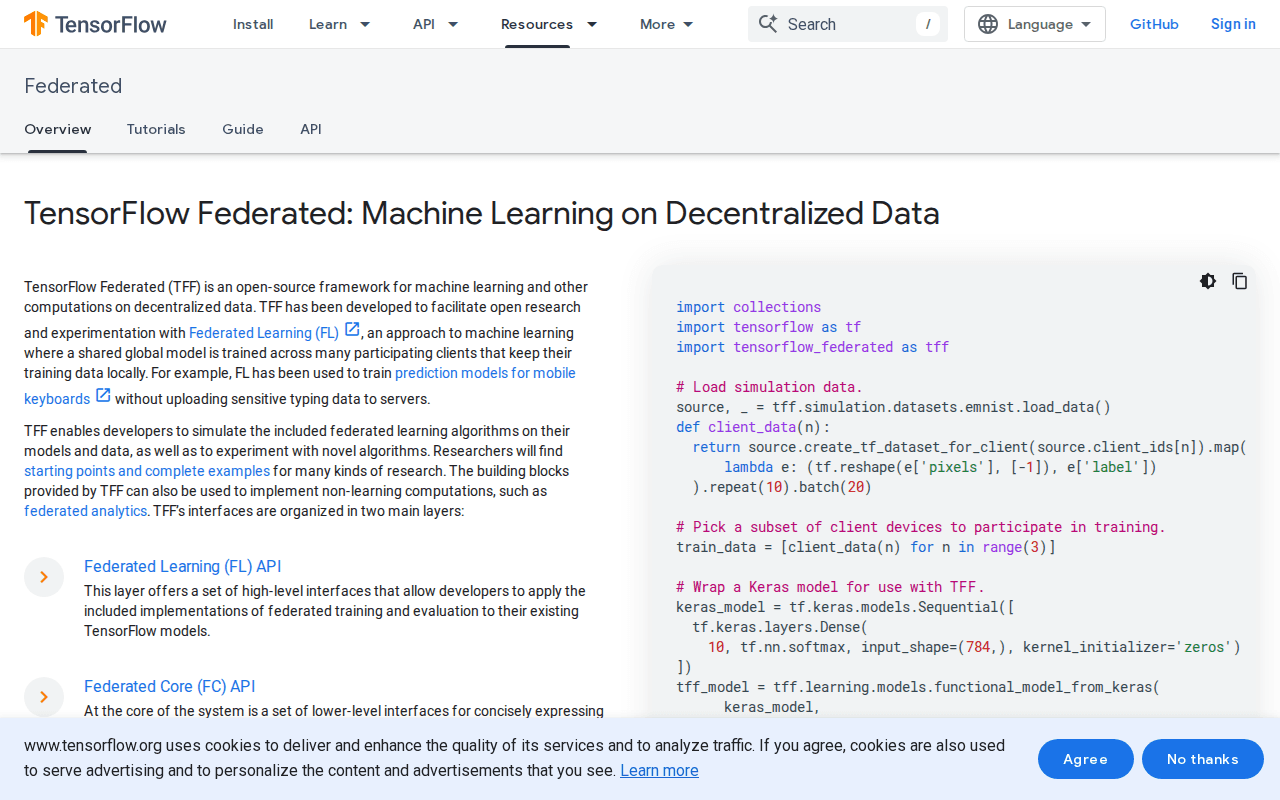The image size is (1280, 800).
Task: Click the 'def client_data(n):' code line
Action: (753, 427)
